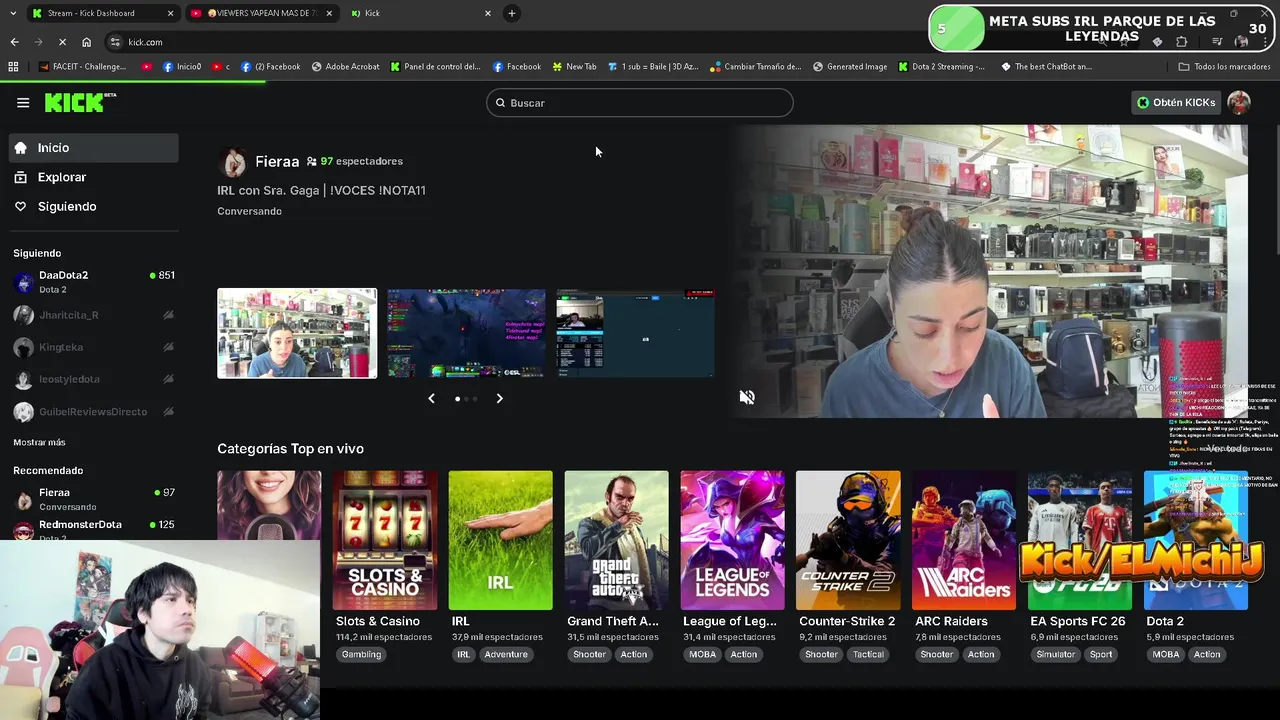This screenshot has height=720, width=1280.
Task: Click Fieraa's avatar in featured header
Action: click(233, 161)
